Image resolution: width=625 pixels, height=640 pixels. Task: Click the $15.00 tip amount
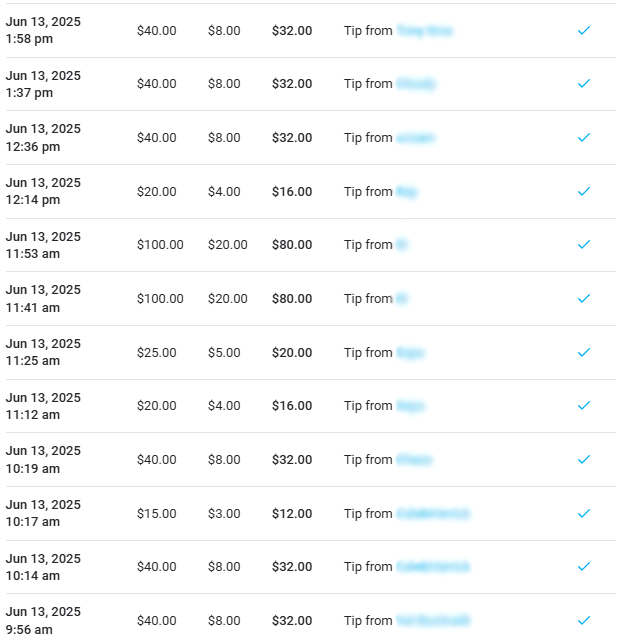(x=156, y=514)
